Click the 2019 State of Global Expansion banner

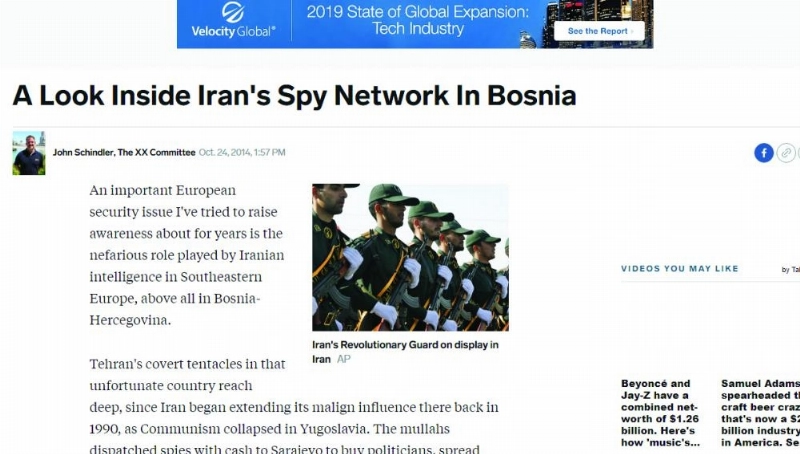pyautogui.click(x=417, y=20)
